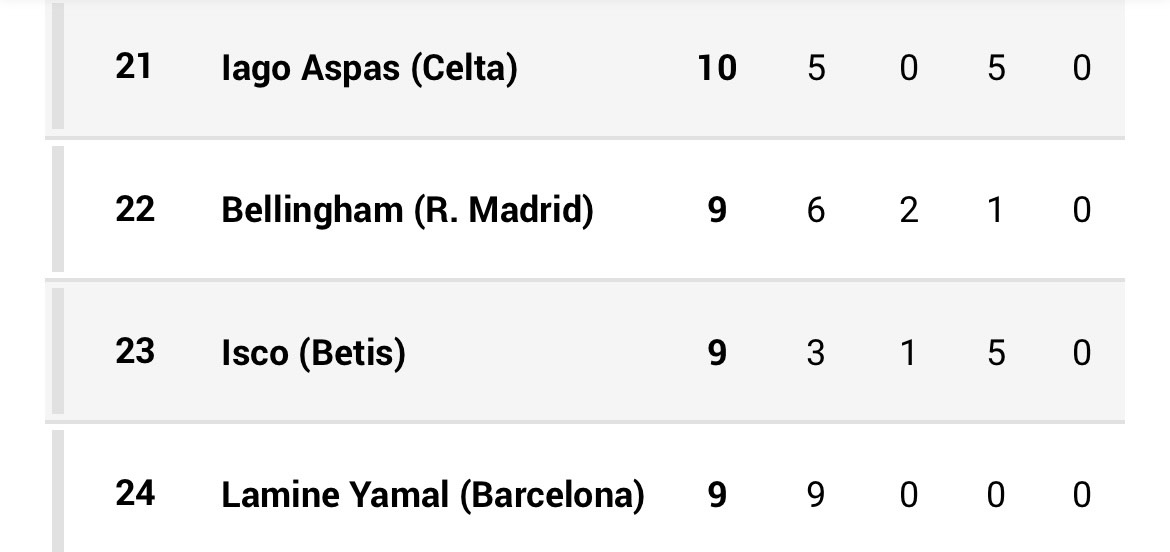Click the value 1 in Isco's row
Image resolution: width=1170 pixels, height=552 pixels.
[908, 353]
